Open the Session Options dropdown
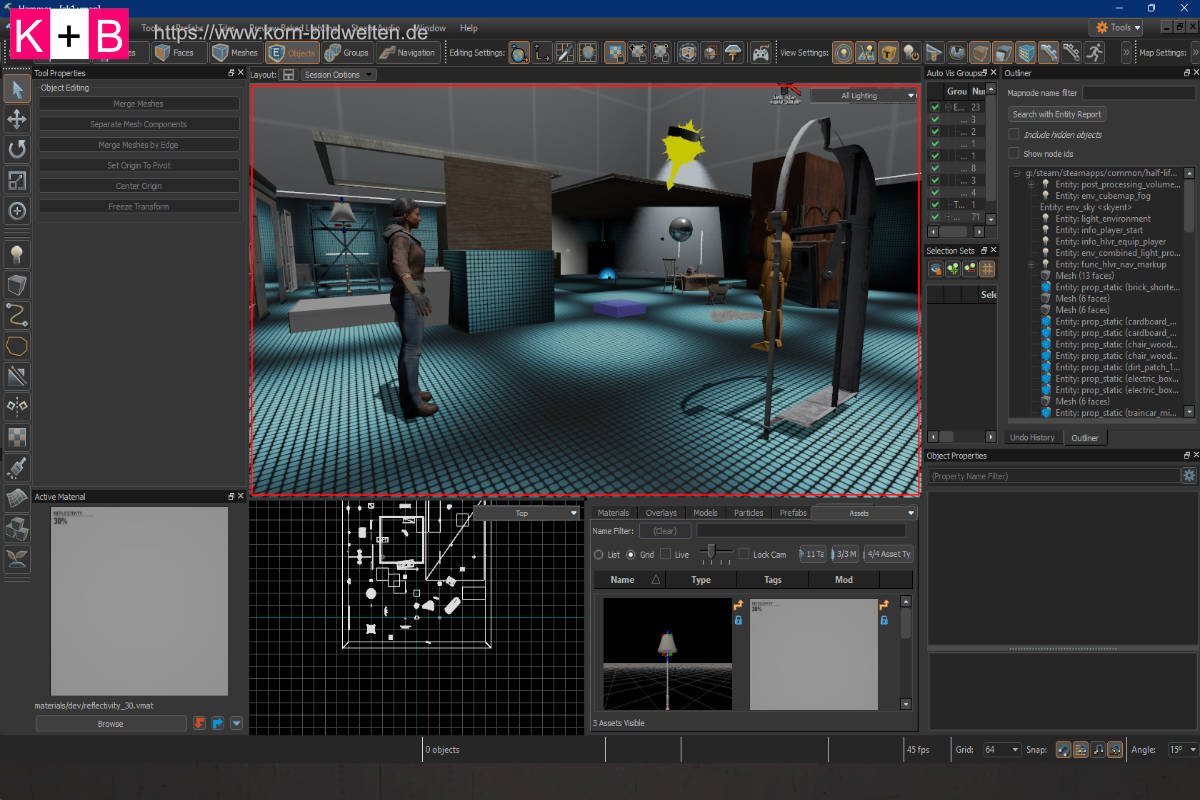This screenshot has width=1200, height=800. (339, 75)
